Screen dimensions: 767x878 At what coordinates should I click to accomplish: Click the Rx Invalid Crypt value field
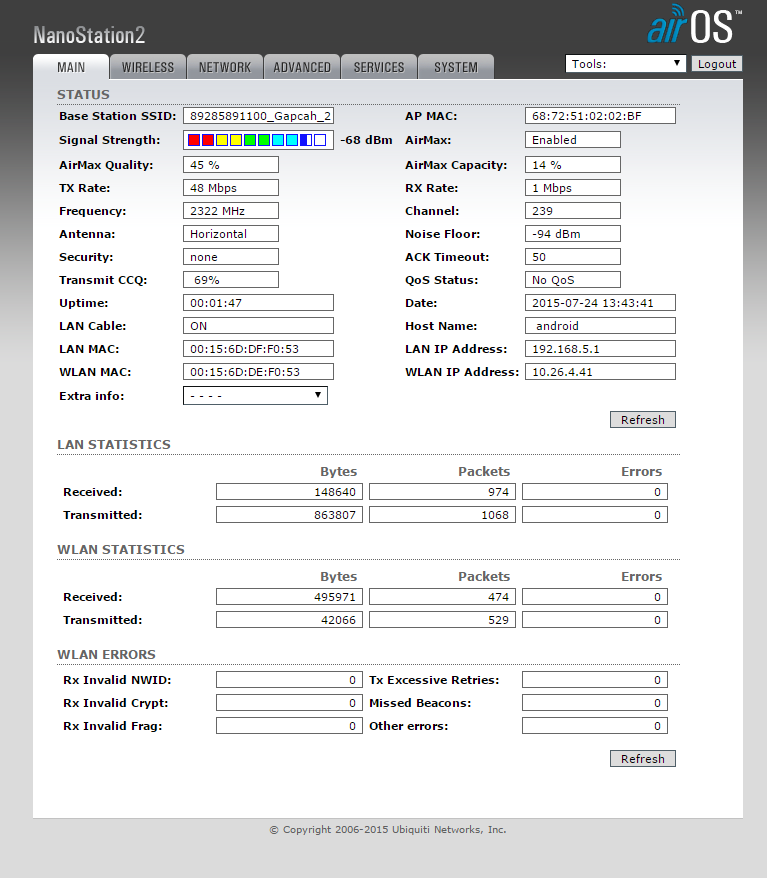(x=289, y=703)
